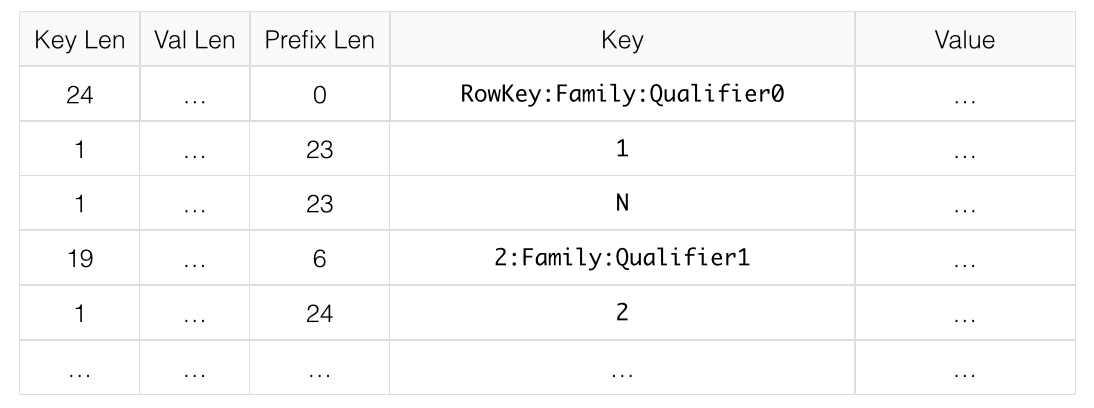Select the Prefix Len cell showing 0
This screenshot has height=408, width=1094.
point(319,96)
